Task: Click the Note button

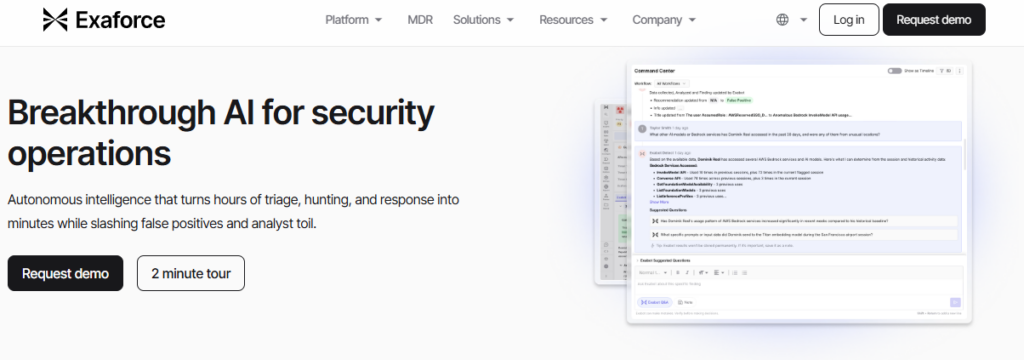Action: pyautogui.click(x=685, y=303)
